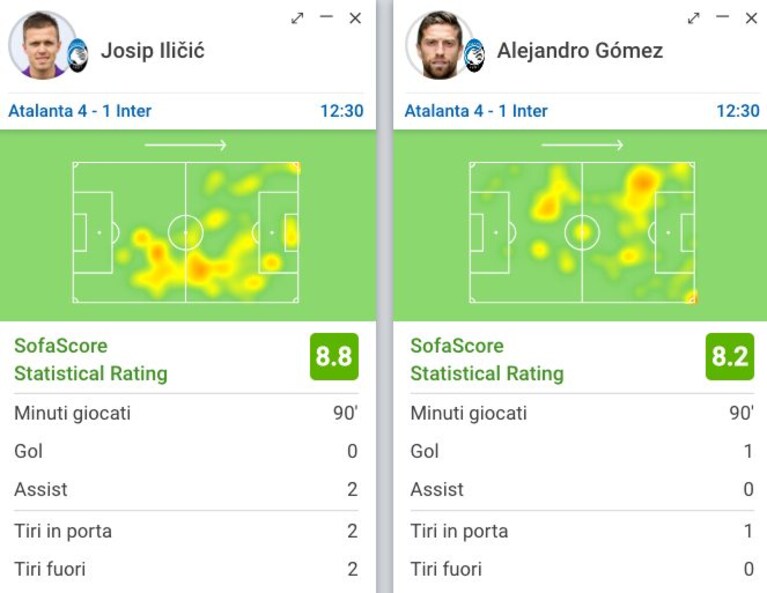Image resolution: width=767 pixels, height=593 pixels.
Task: Click the 12:30 match time in Iličić's panel
Action: point(342,111)
